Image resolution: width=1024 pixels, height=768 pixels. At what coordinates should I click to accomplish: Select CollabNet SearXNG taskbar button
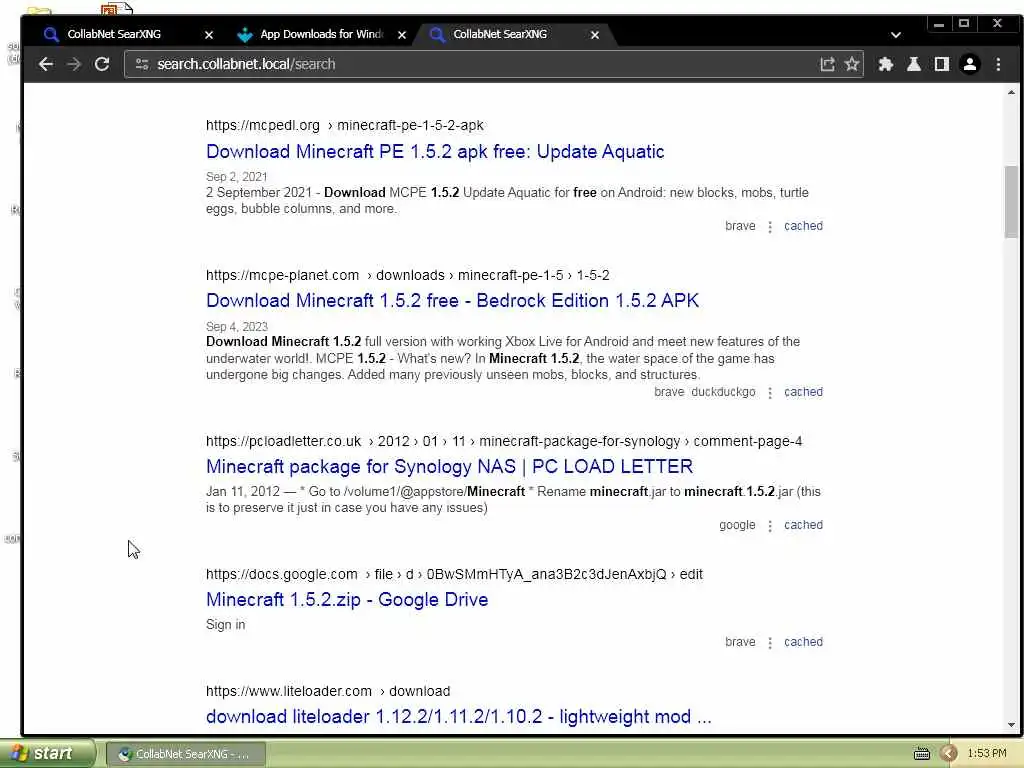click(x=185, y=754)
